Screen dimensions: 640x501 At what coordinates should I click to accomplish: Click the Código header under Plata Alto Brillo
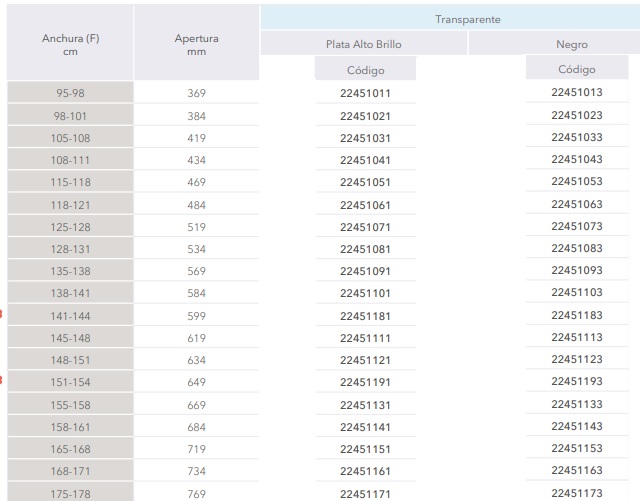click(365, 69)
